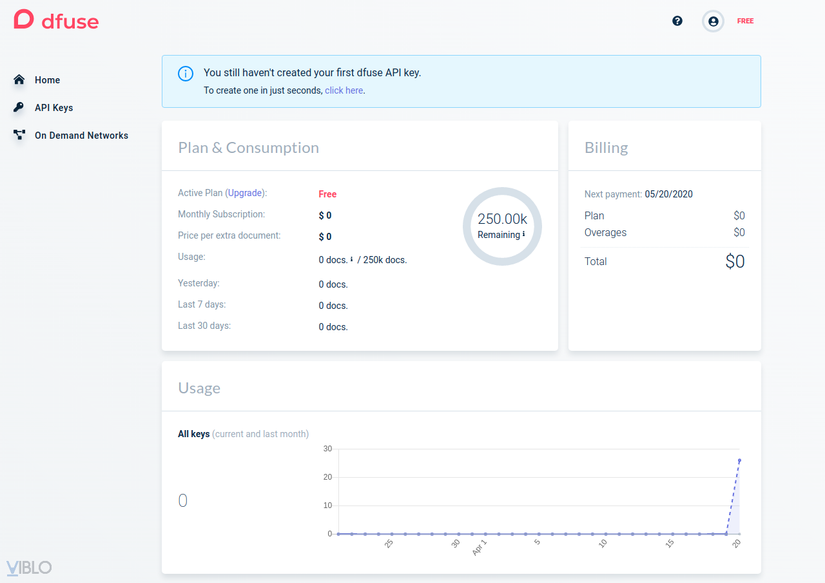Screen dimensions: 825x583
Task: Open API Keys menu item
Action: point(54,108)
